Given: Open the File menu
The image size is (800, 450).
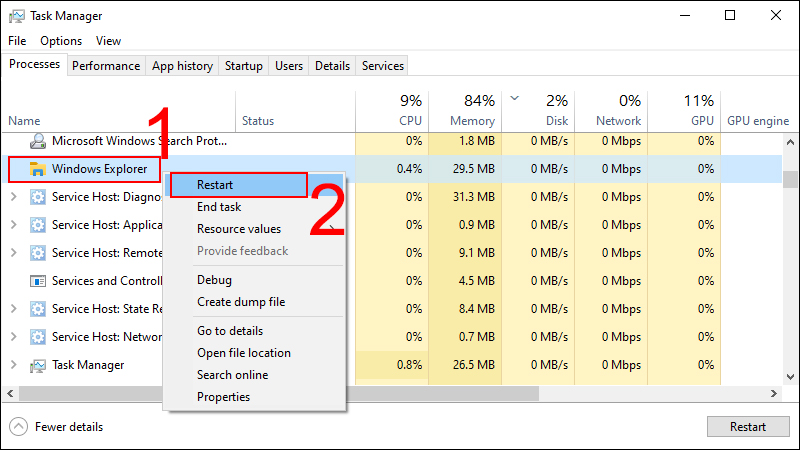Looking at the screenshot, I should tap(17, 41).
